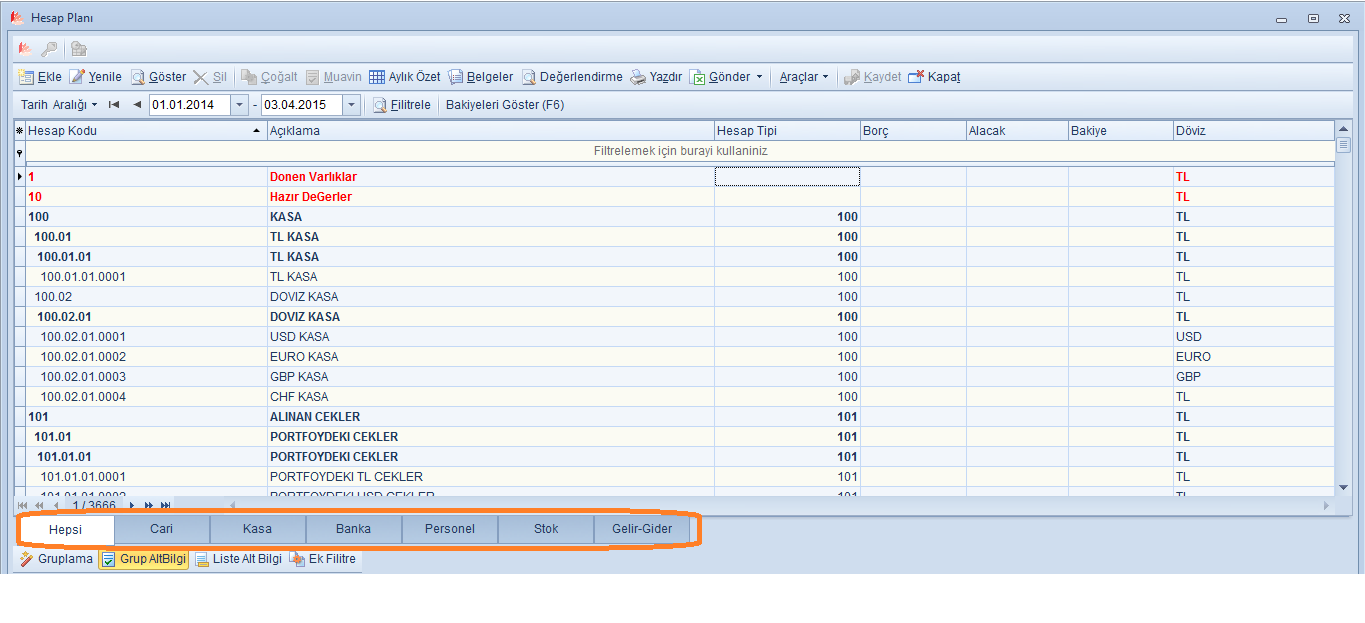Switch to the Cari tab

pyautogui.click(x=162, y=529)
